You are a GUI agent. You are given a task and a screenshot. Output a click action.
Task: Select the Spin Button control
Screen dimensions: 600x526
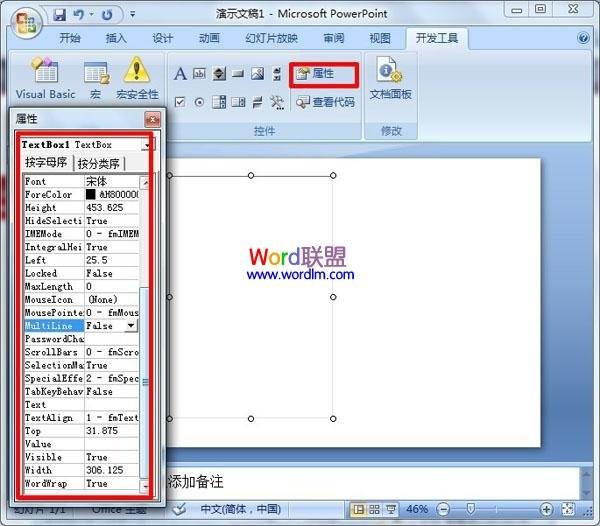coord(219,73)
